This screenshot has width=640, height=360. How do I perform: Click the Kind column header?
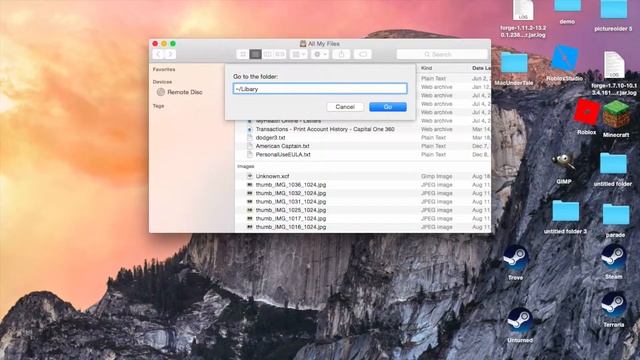pos(427,68)
